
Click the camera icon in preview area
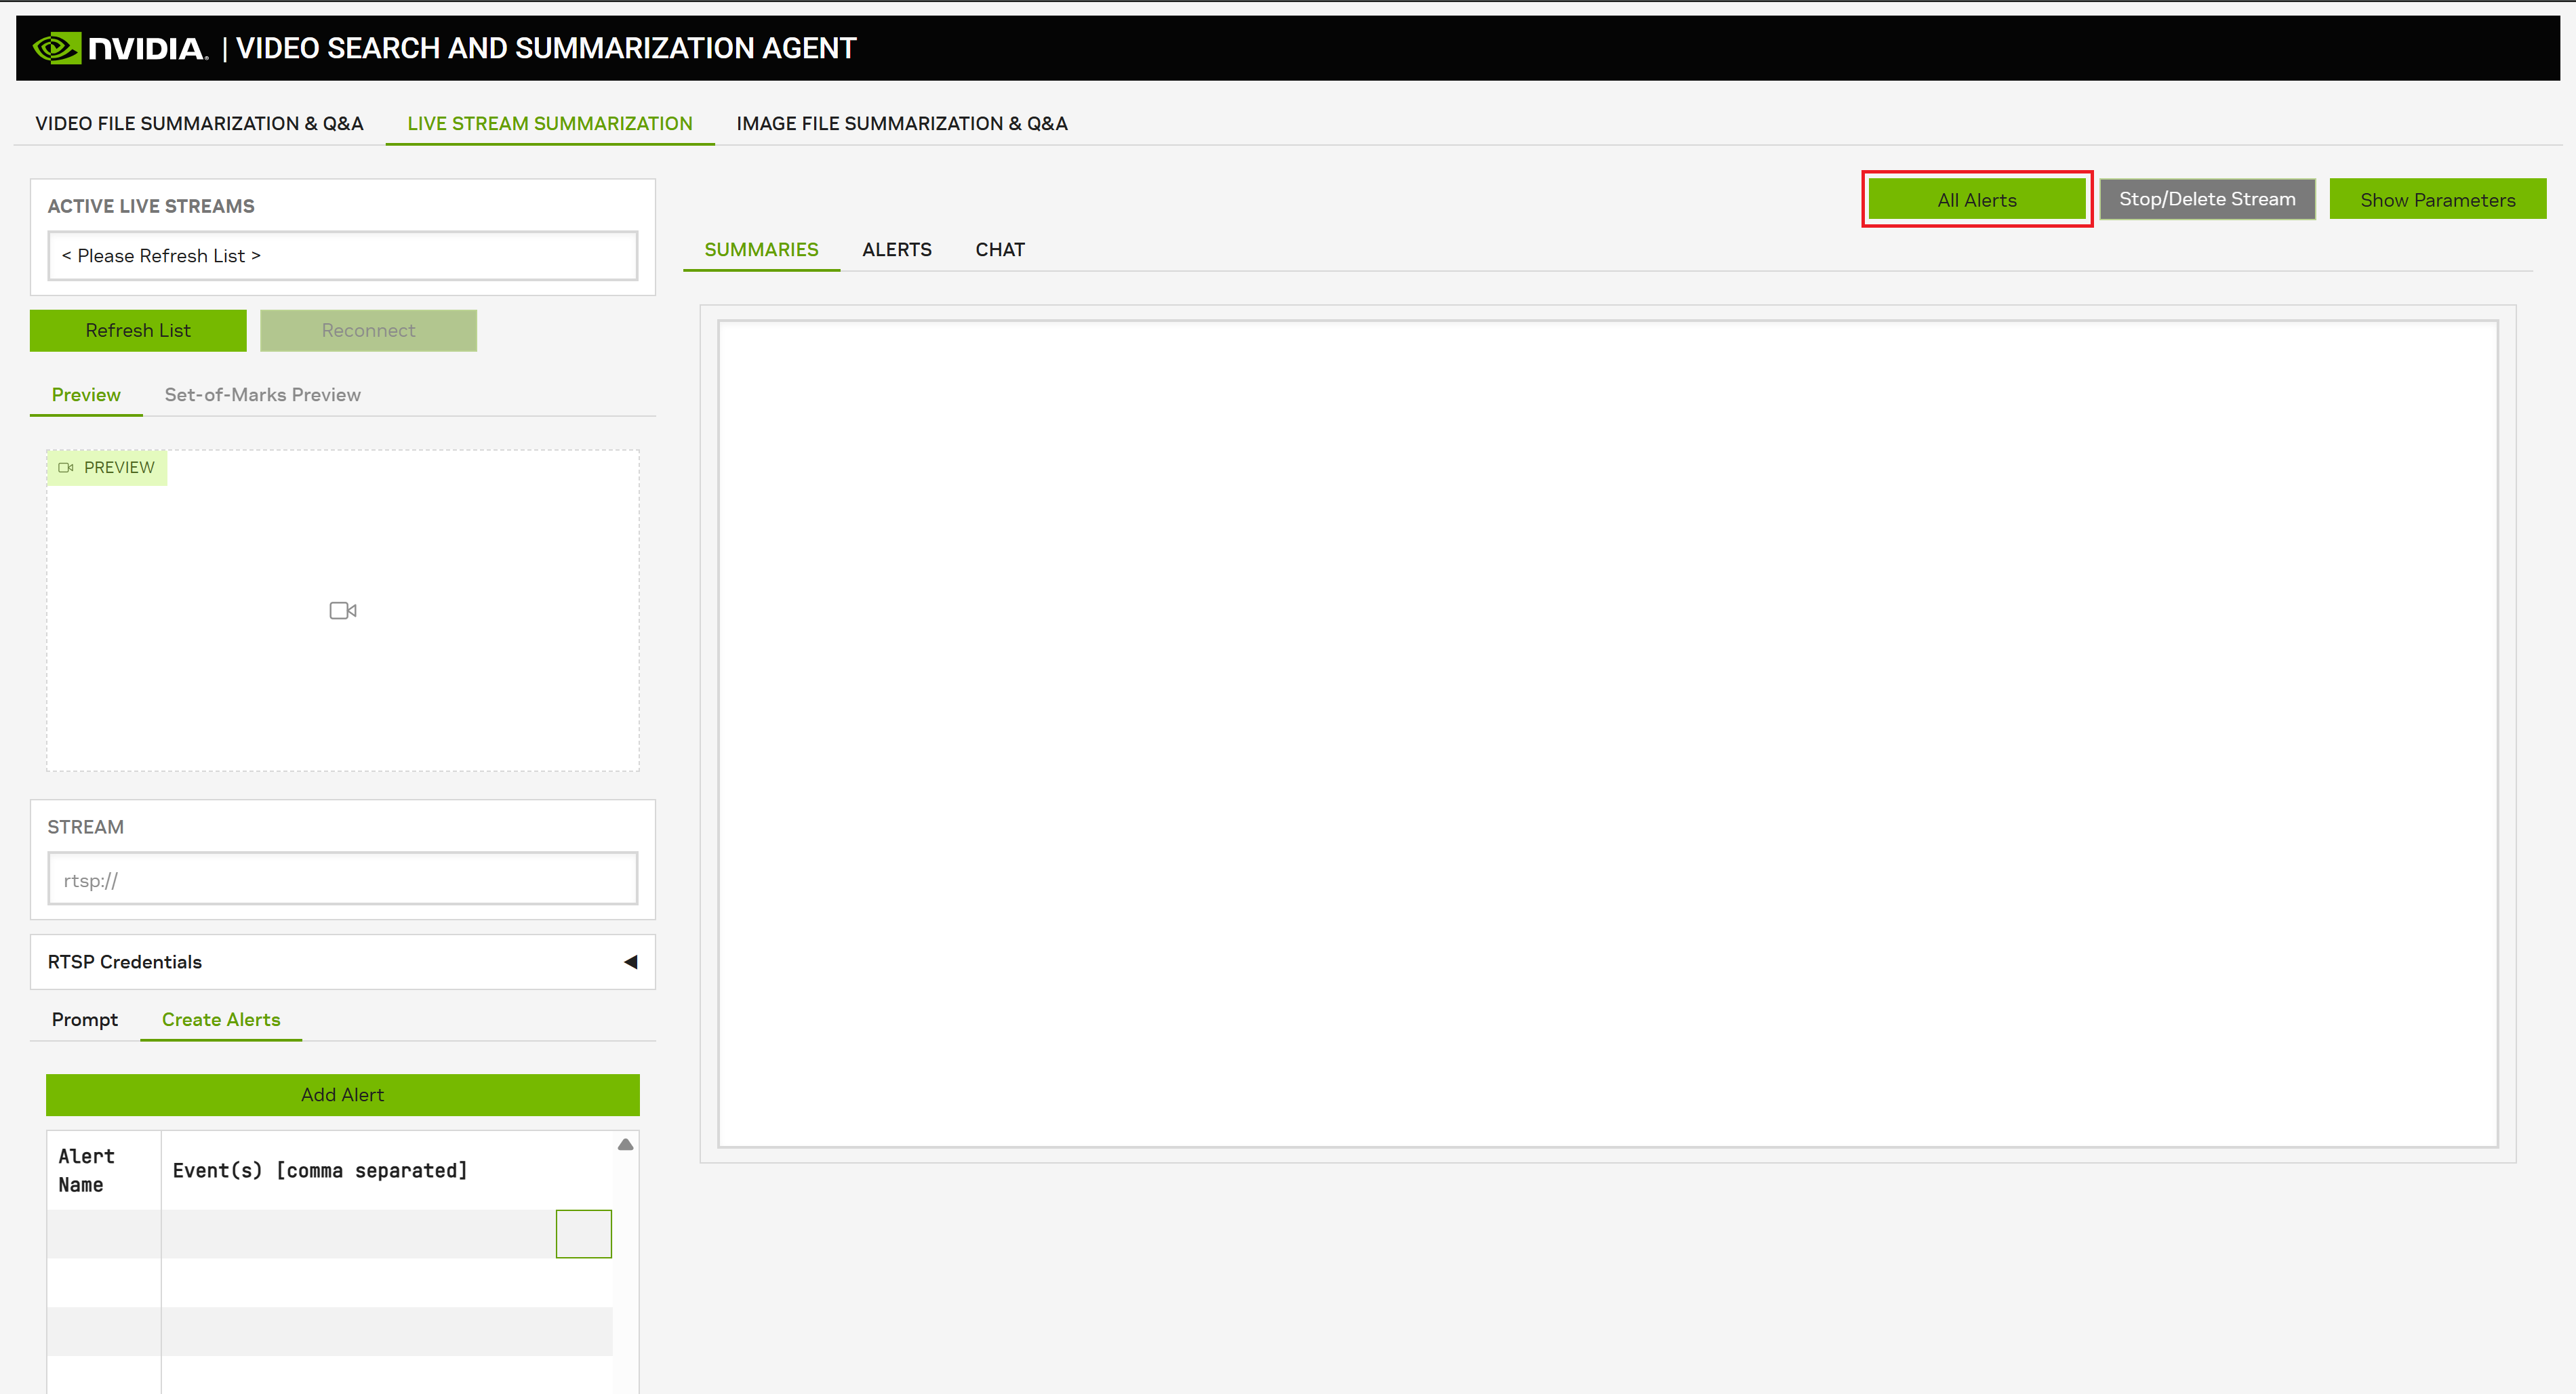tap(343, 610)
